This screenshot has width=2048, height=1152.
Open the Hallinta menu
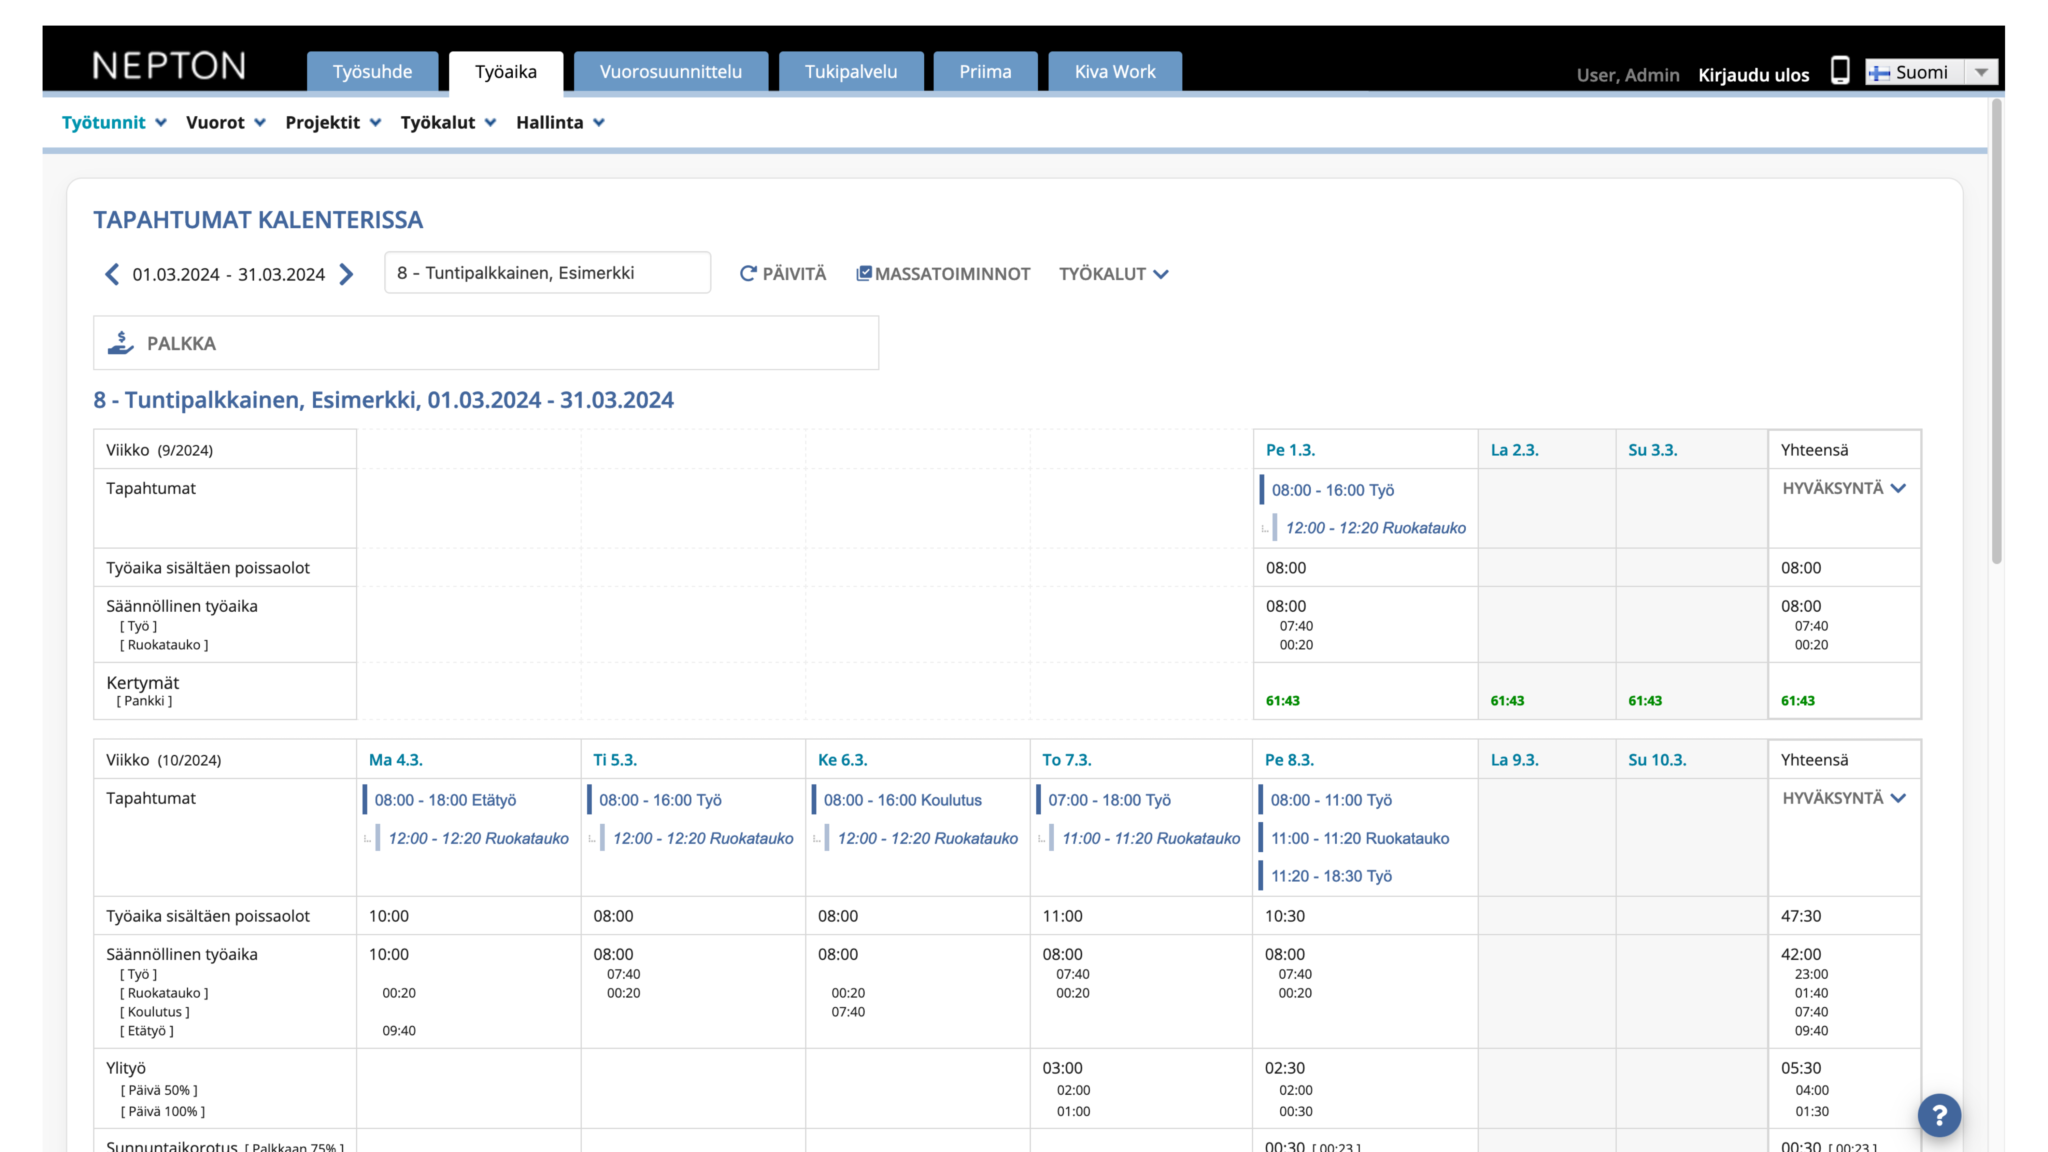[560, 122]
